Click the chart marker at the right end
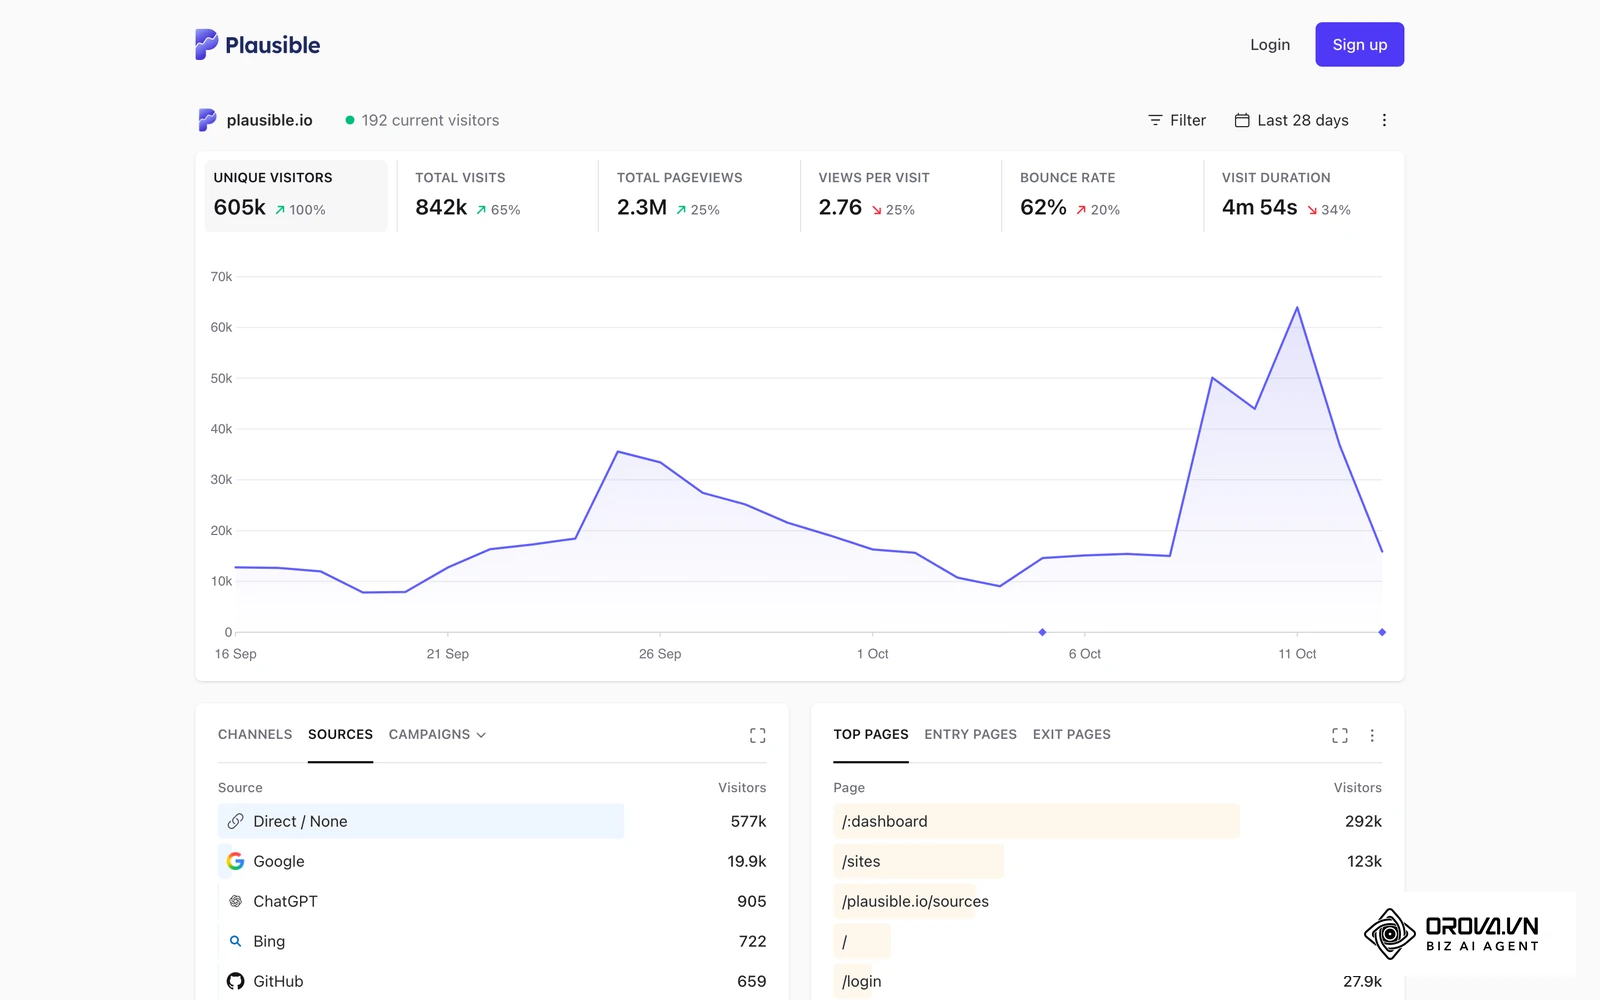This screenshot has height=1000, width=1600. [1382, 632]
